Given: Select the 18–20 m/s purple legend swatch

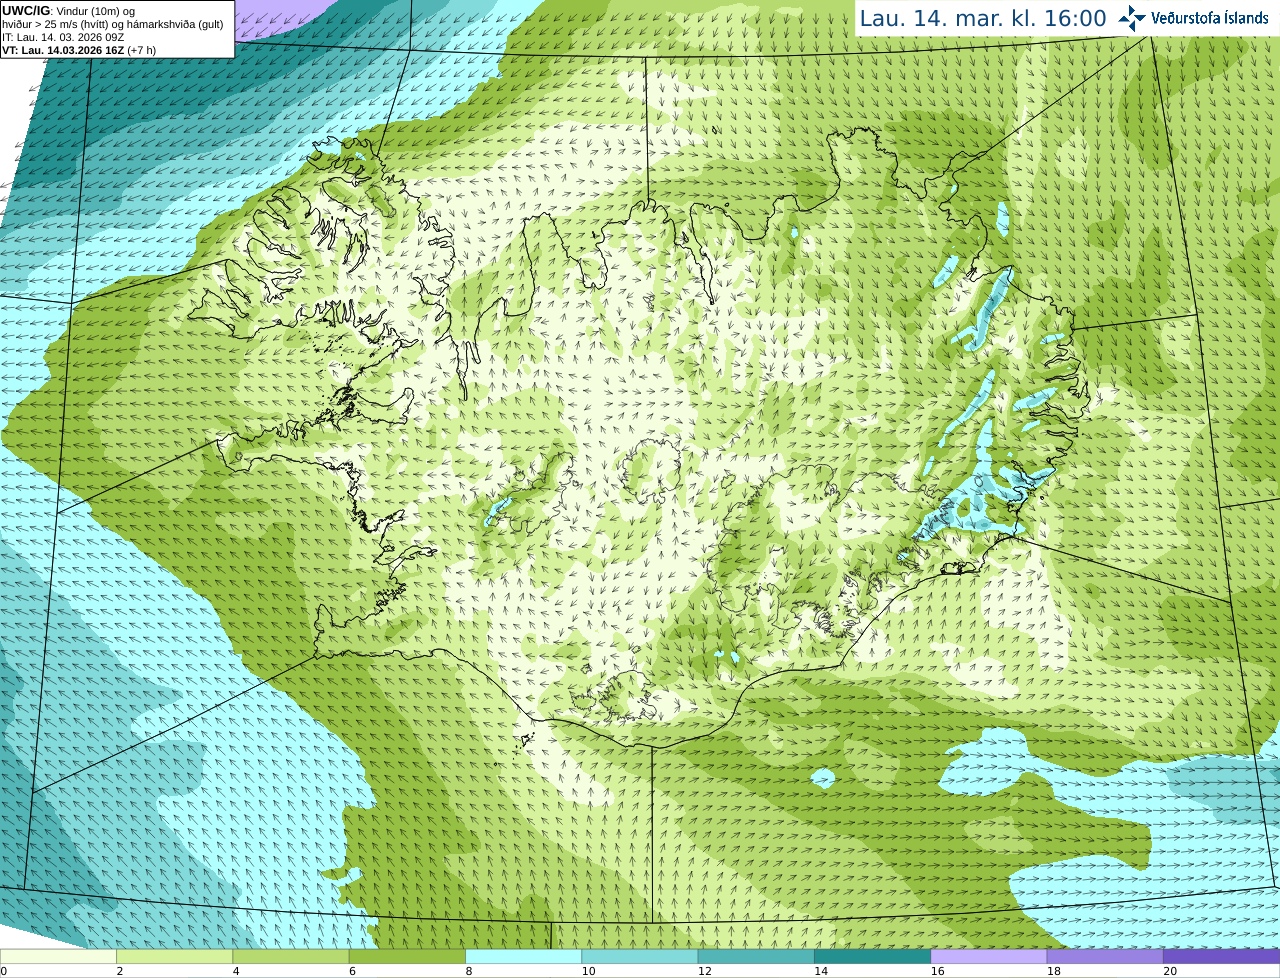Looking at the screenshot, I should coord(1105,957).
